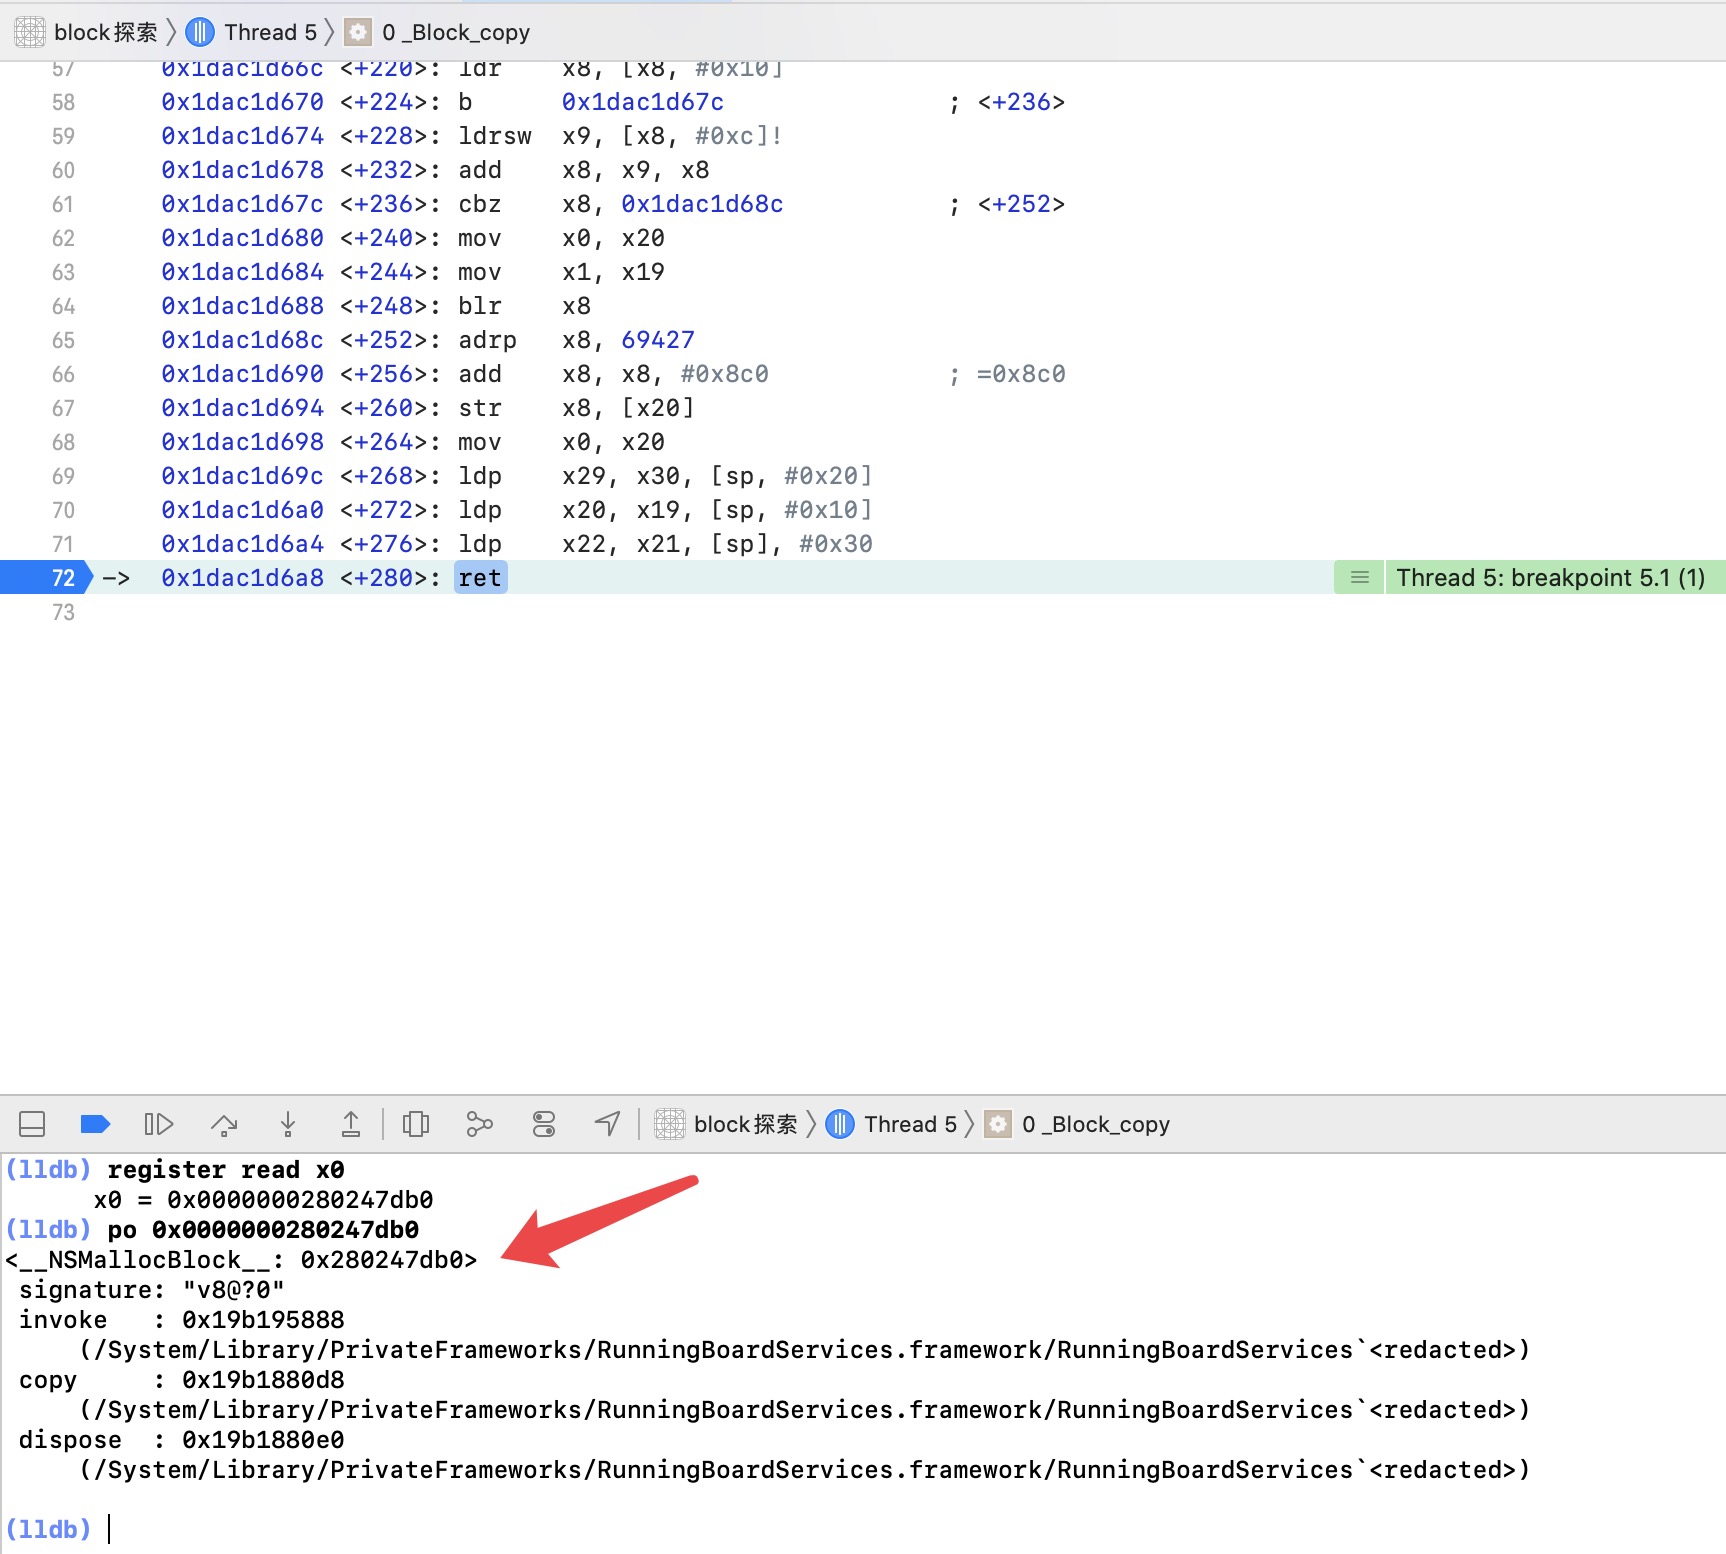The image size is (1726, 1554).
Task: Click the copy address '0x19b1880d8'
Action: [263, 1380]
